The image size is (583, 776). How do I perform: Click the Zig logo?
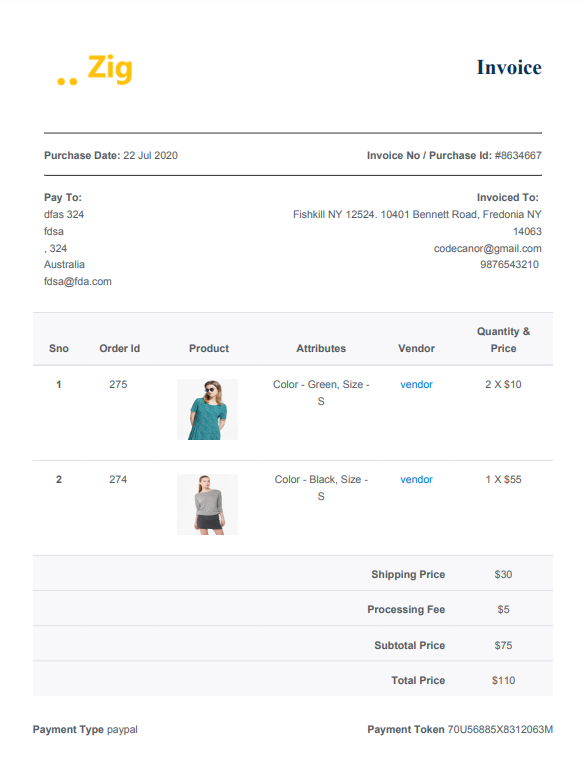click(95, 69)
